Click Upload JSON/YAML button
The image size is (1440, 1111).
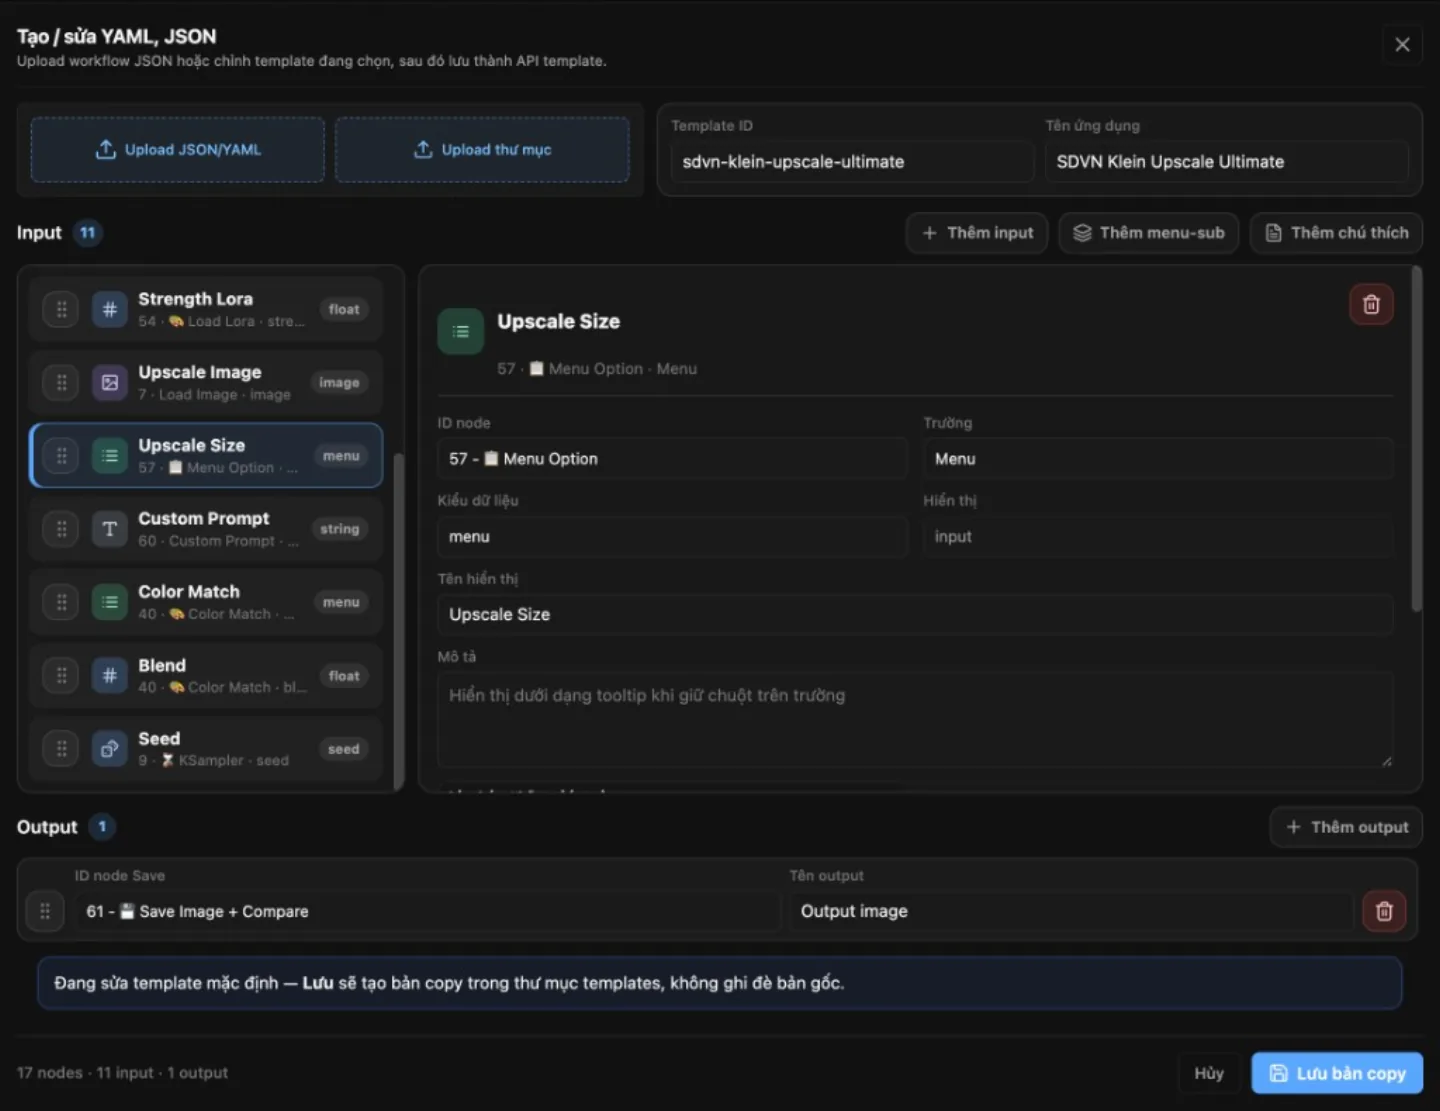pyautogui.click(x=177, y=149)
